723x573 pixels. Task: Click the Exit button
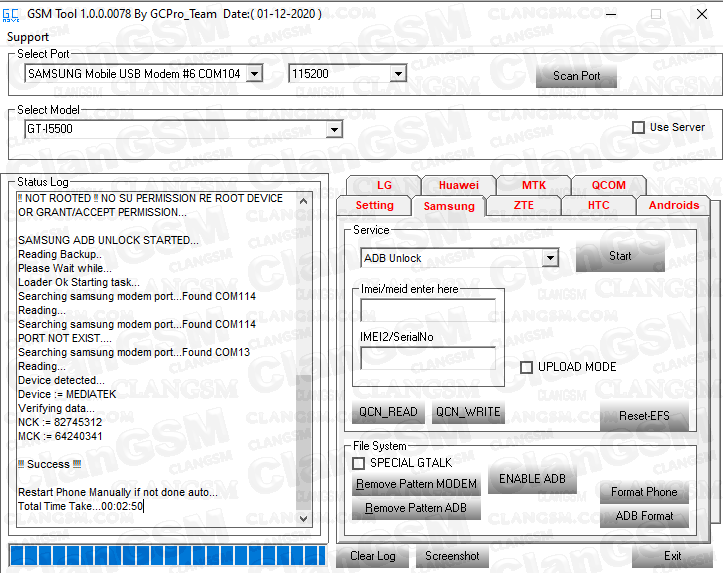pyautogui.click(x=672, y=556)
